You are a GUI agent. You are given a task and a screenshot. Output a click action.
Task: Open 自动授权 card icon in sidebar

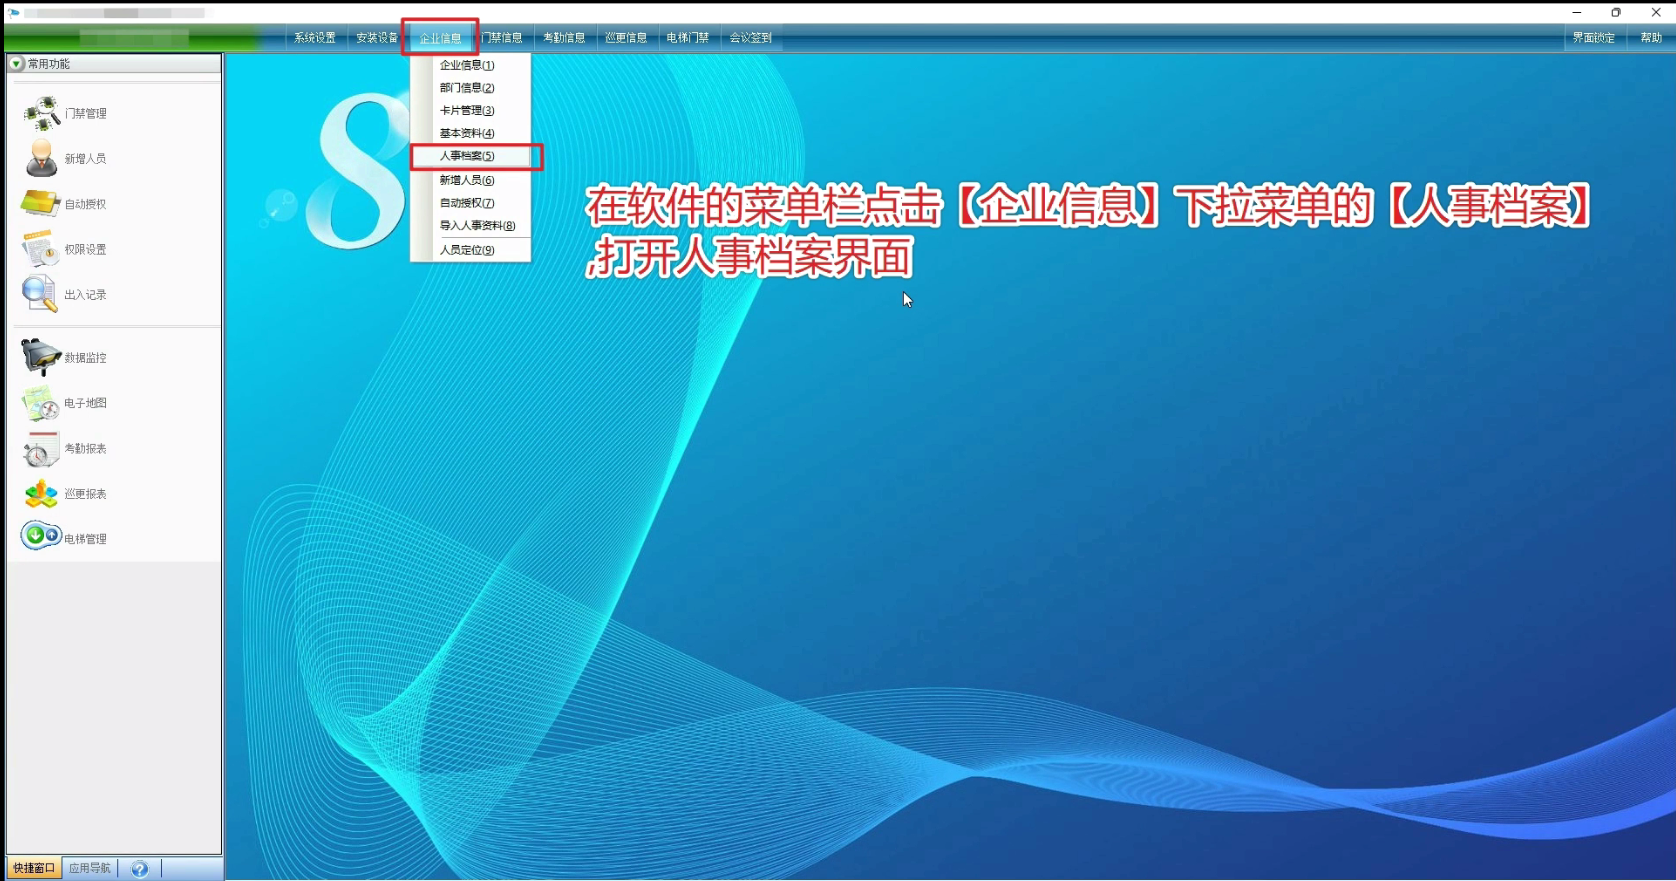(40, 204)
